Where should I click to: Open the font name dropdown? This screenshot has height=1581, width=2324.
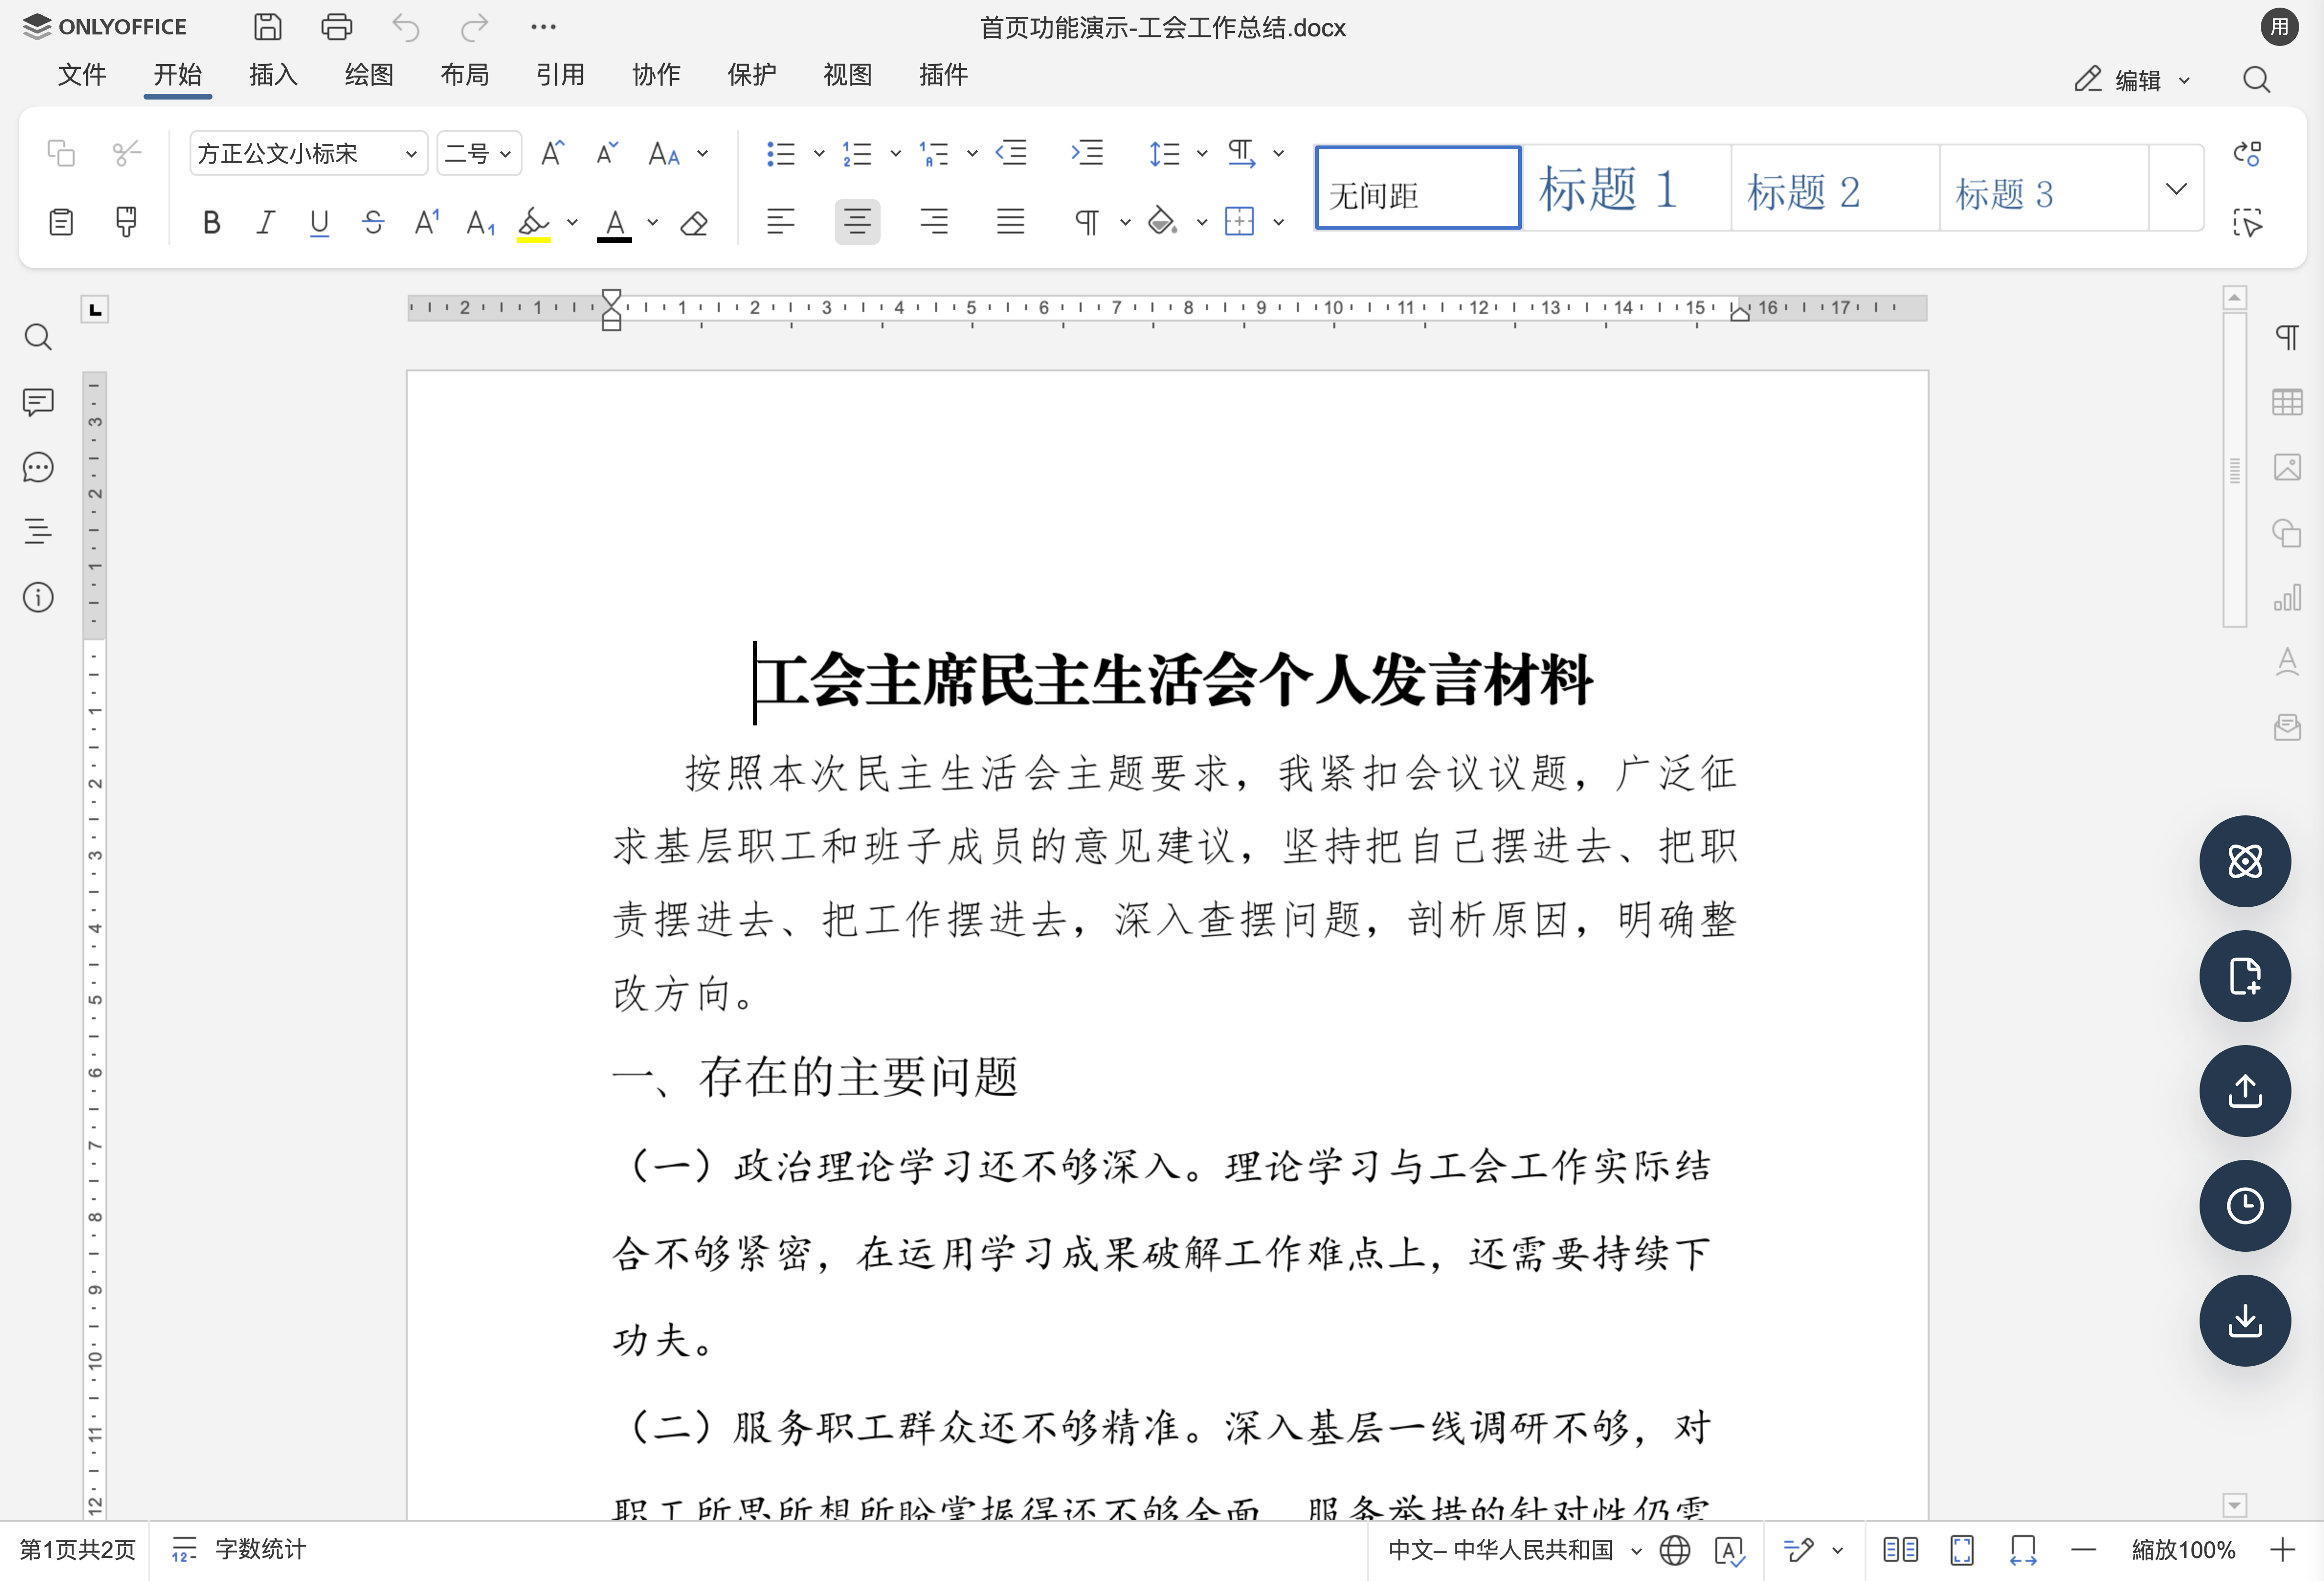coord(411,154)
